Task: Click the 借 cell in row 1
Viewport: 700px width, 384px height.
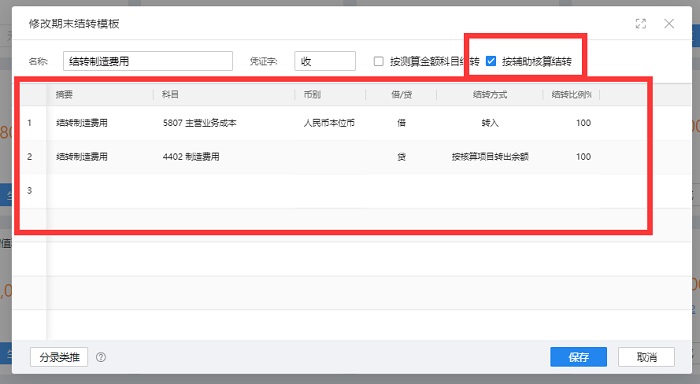Action: point(401,123)
